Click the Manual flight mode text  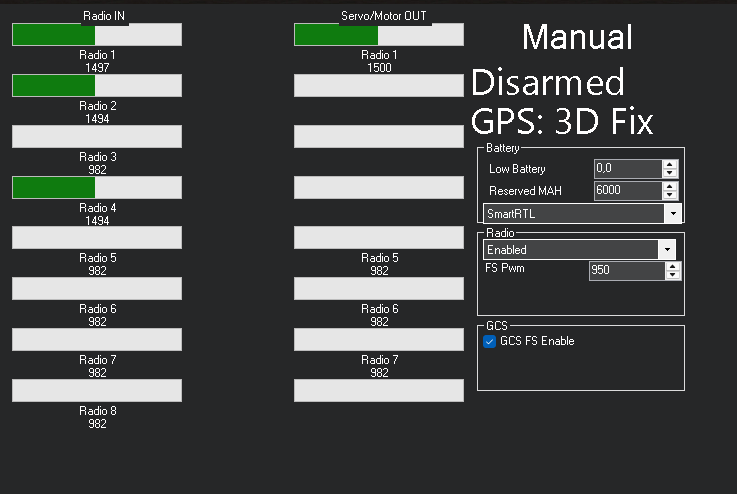click(577, 37)
